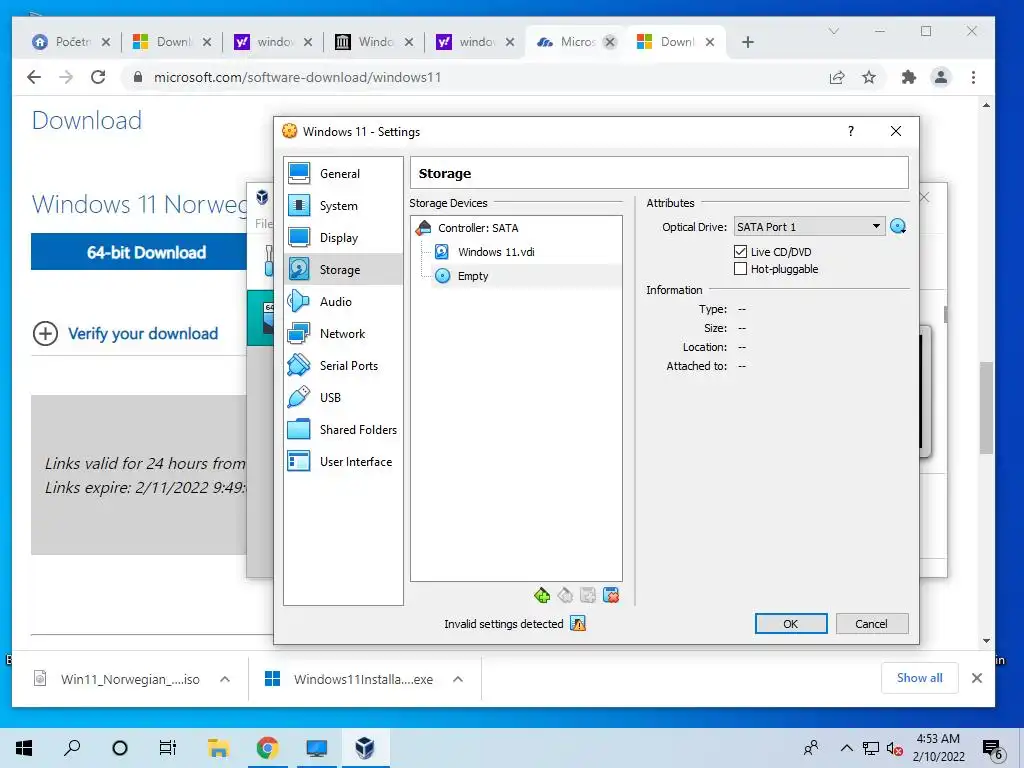Image resolution: width=1024 pixels, height=768 pixels.
Task: Open Task View on taskbar
Action: point(168,748)
